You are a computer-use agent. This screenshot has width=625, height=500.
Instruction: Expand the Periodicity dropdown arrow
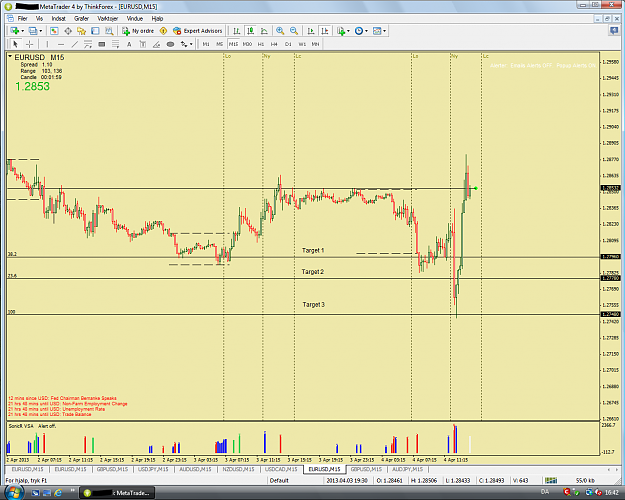366,31
